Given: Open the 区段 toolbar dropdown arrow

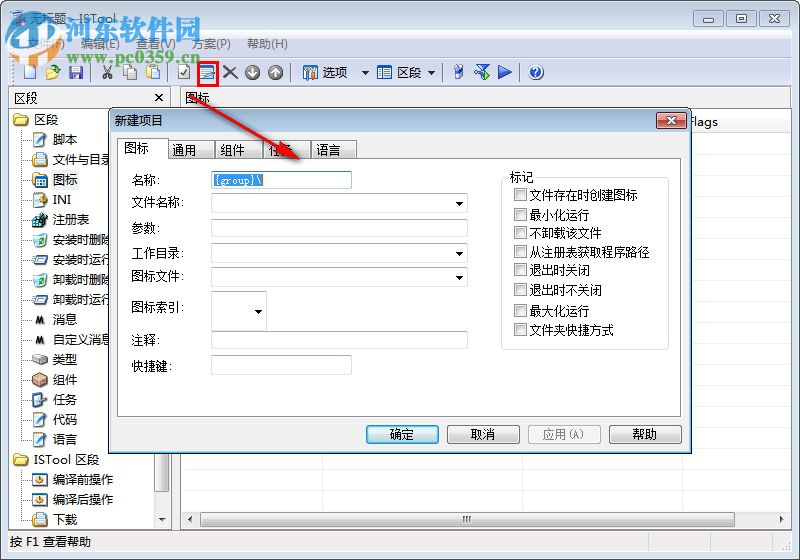Looking at the screenshot, I should (432, 73).
